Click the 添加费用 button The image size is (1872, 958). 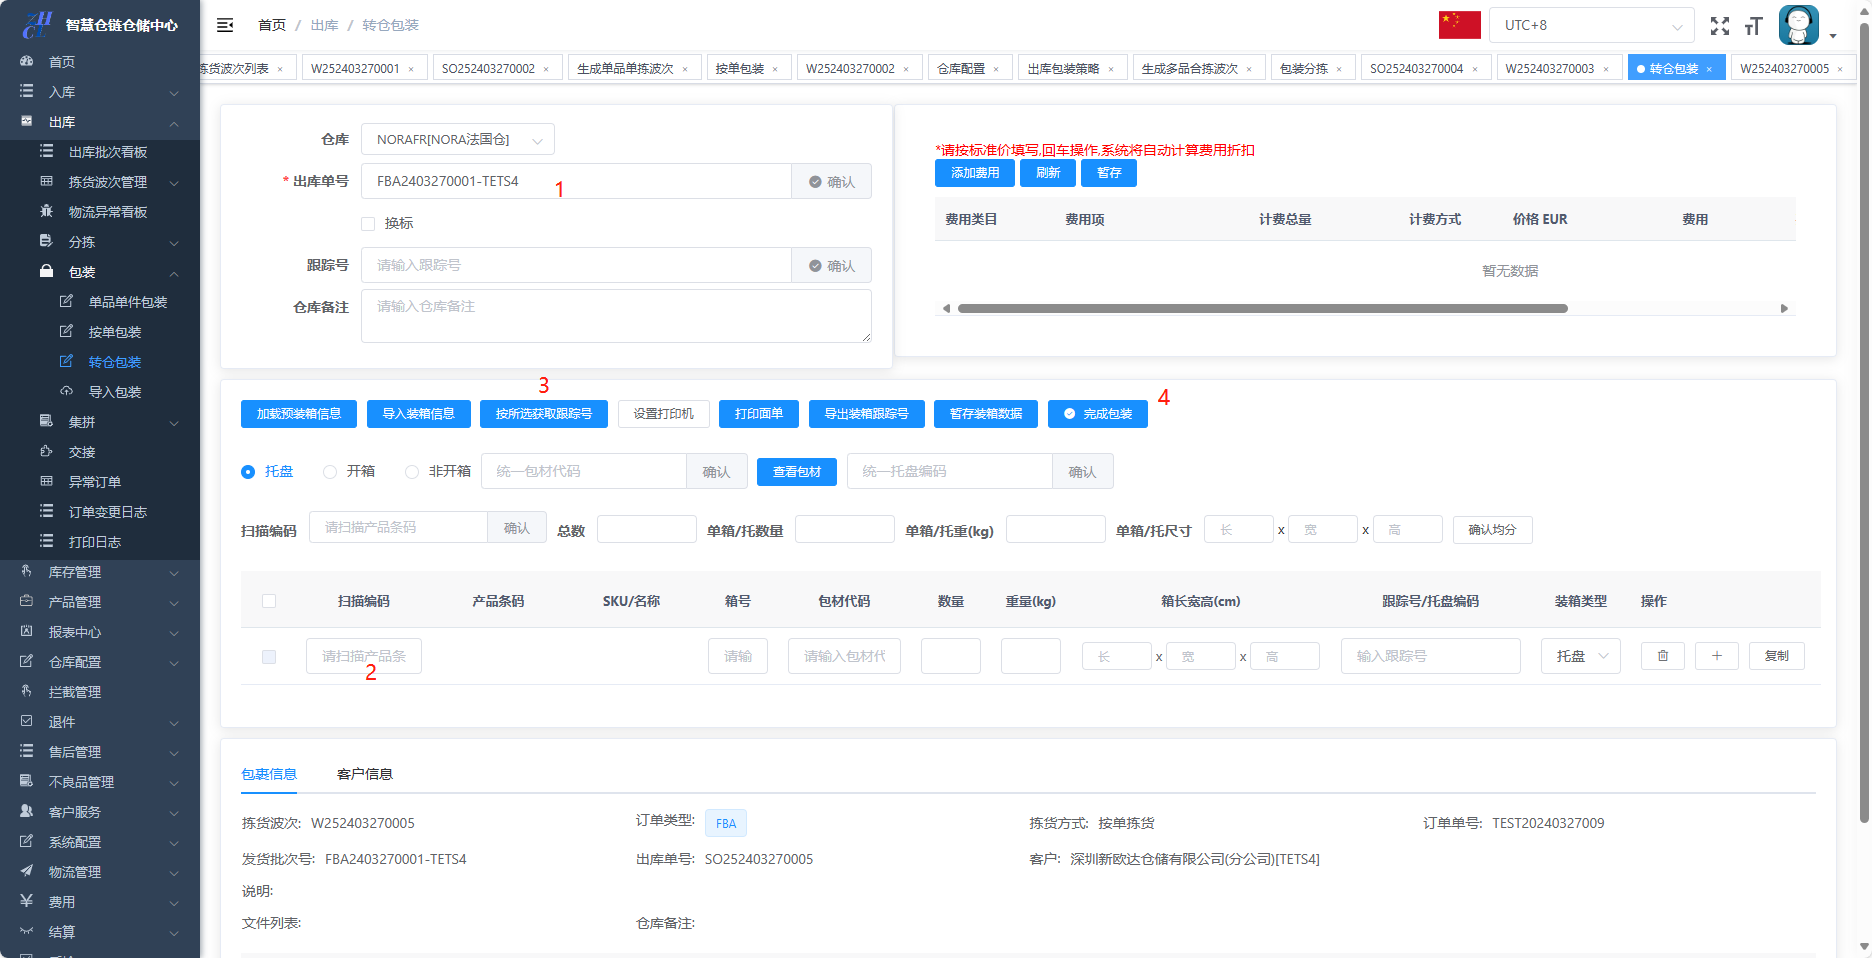[x=974, y=173]
